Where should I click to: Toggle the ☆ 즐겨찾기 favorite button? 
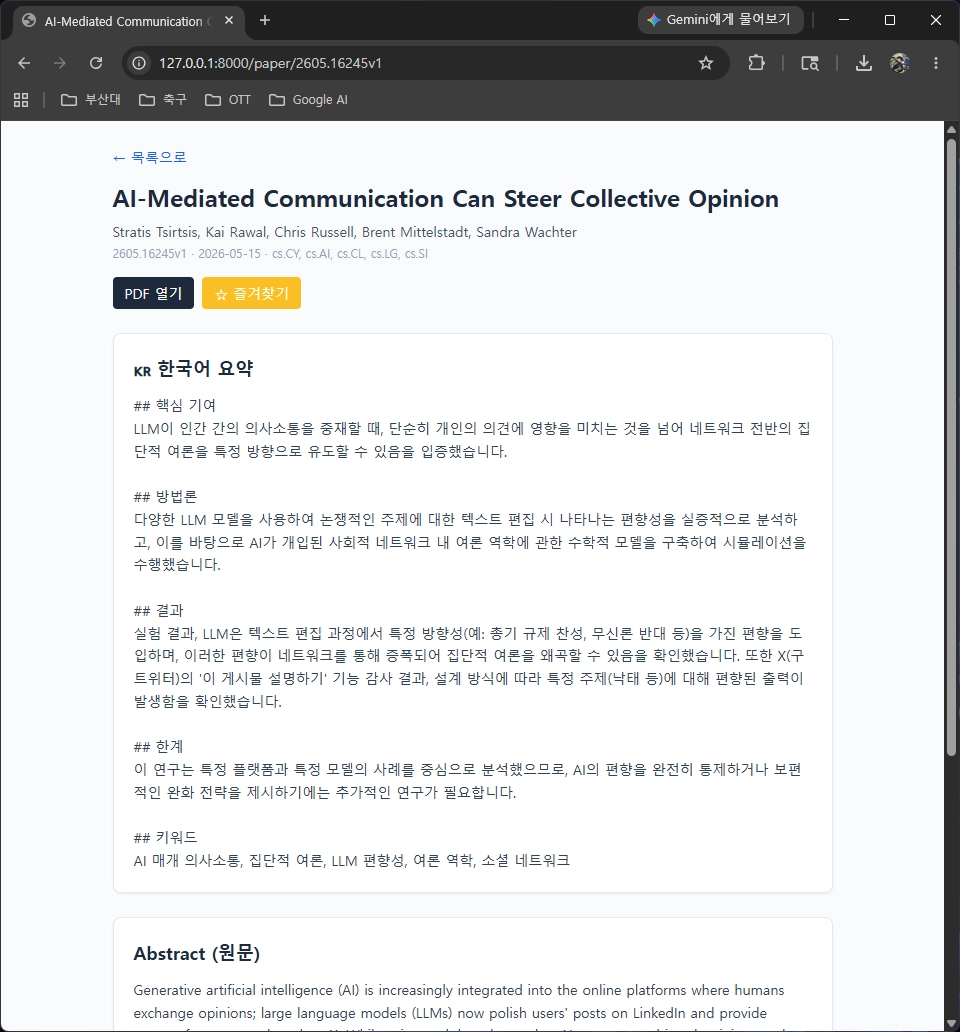click(x=251, y=293)
